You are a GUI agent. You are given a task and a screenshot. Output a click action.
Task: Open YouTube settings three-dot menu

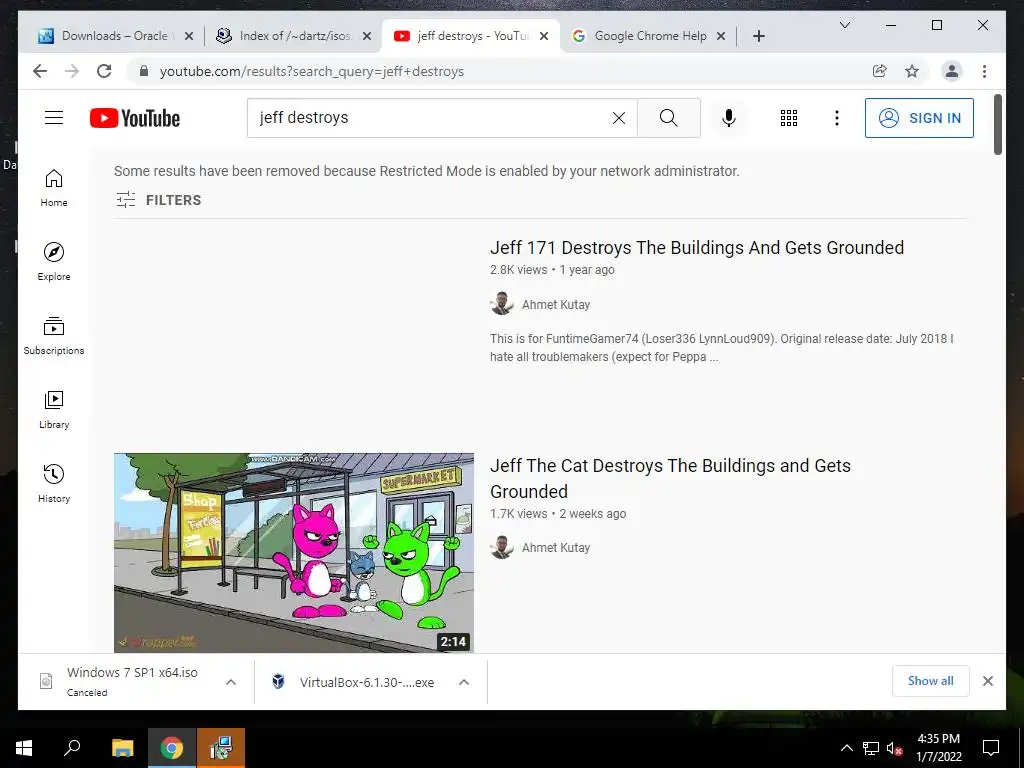pos(837,118)
